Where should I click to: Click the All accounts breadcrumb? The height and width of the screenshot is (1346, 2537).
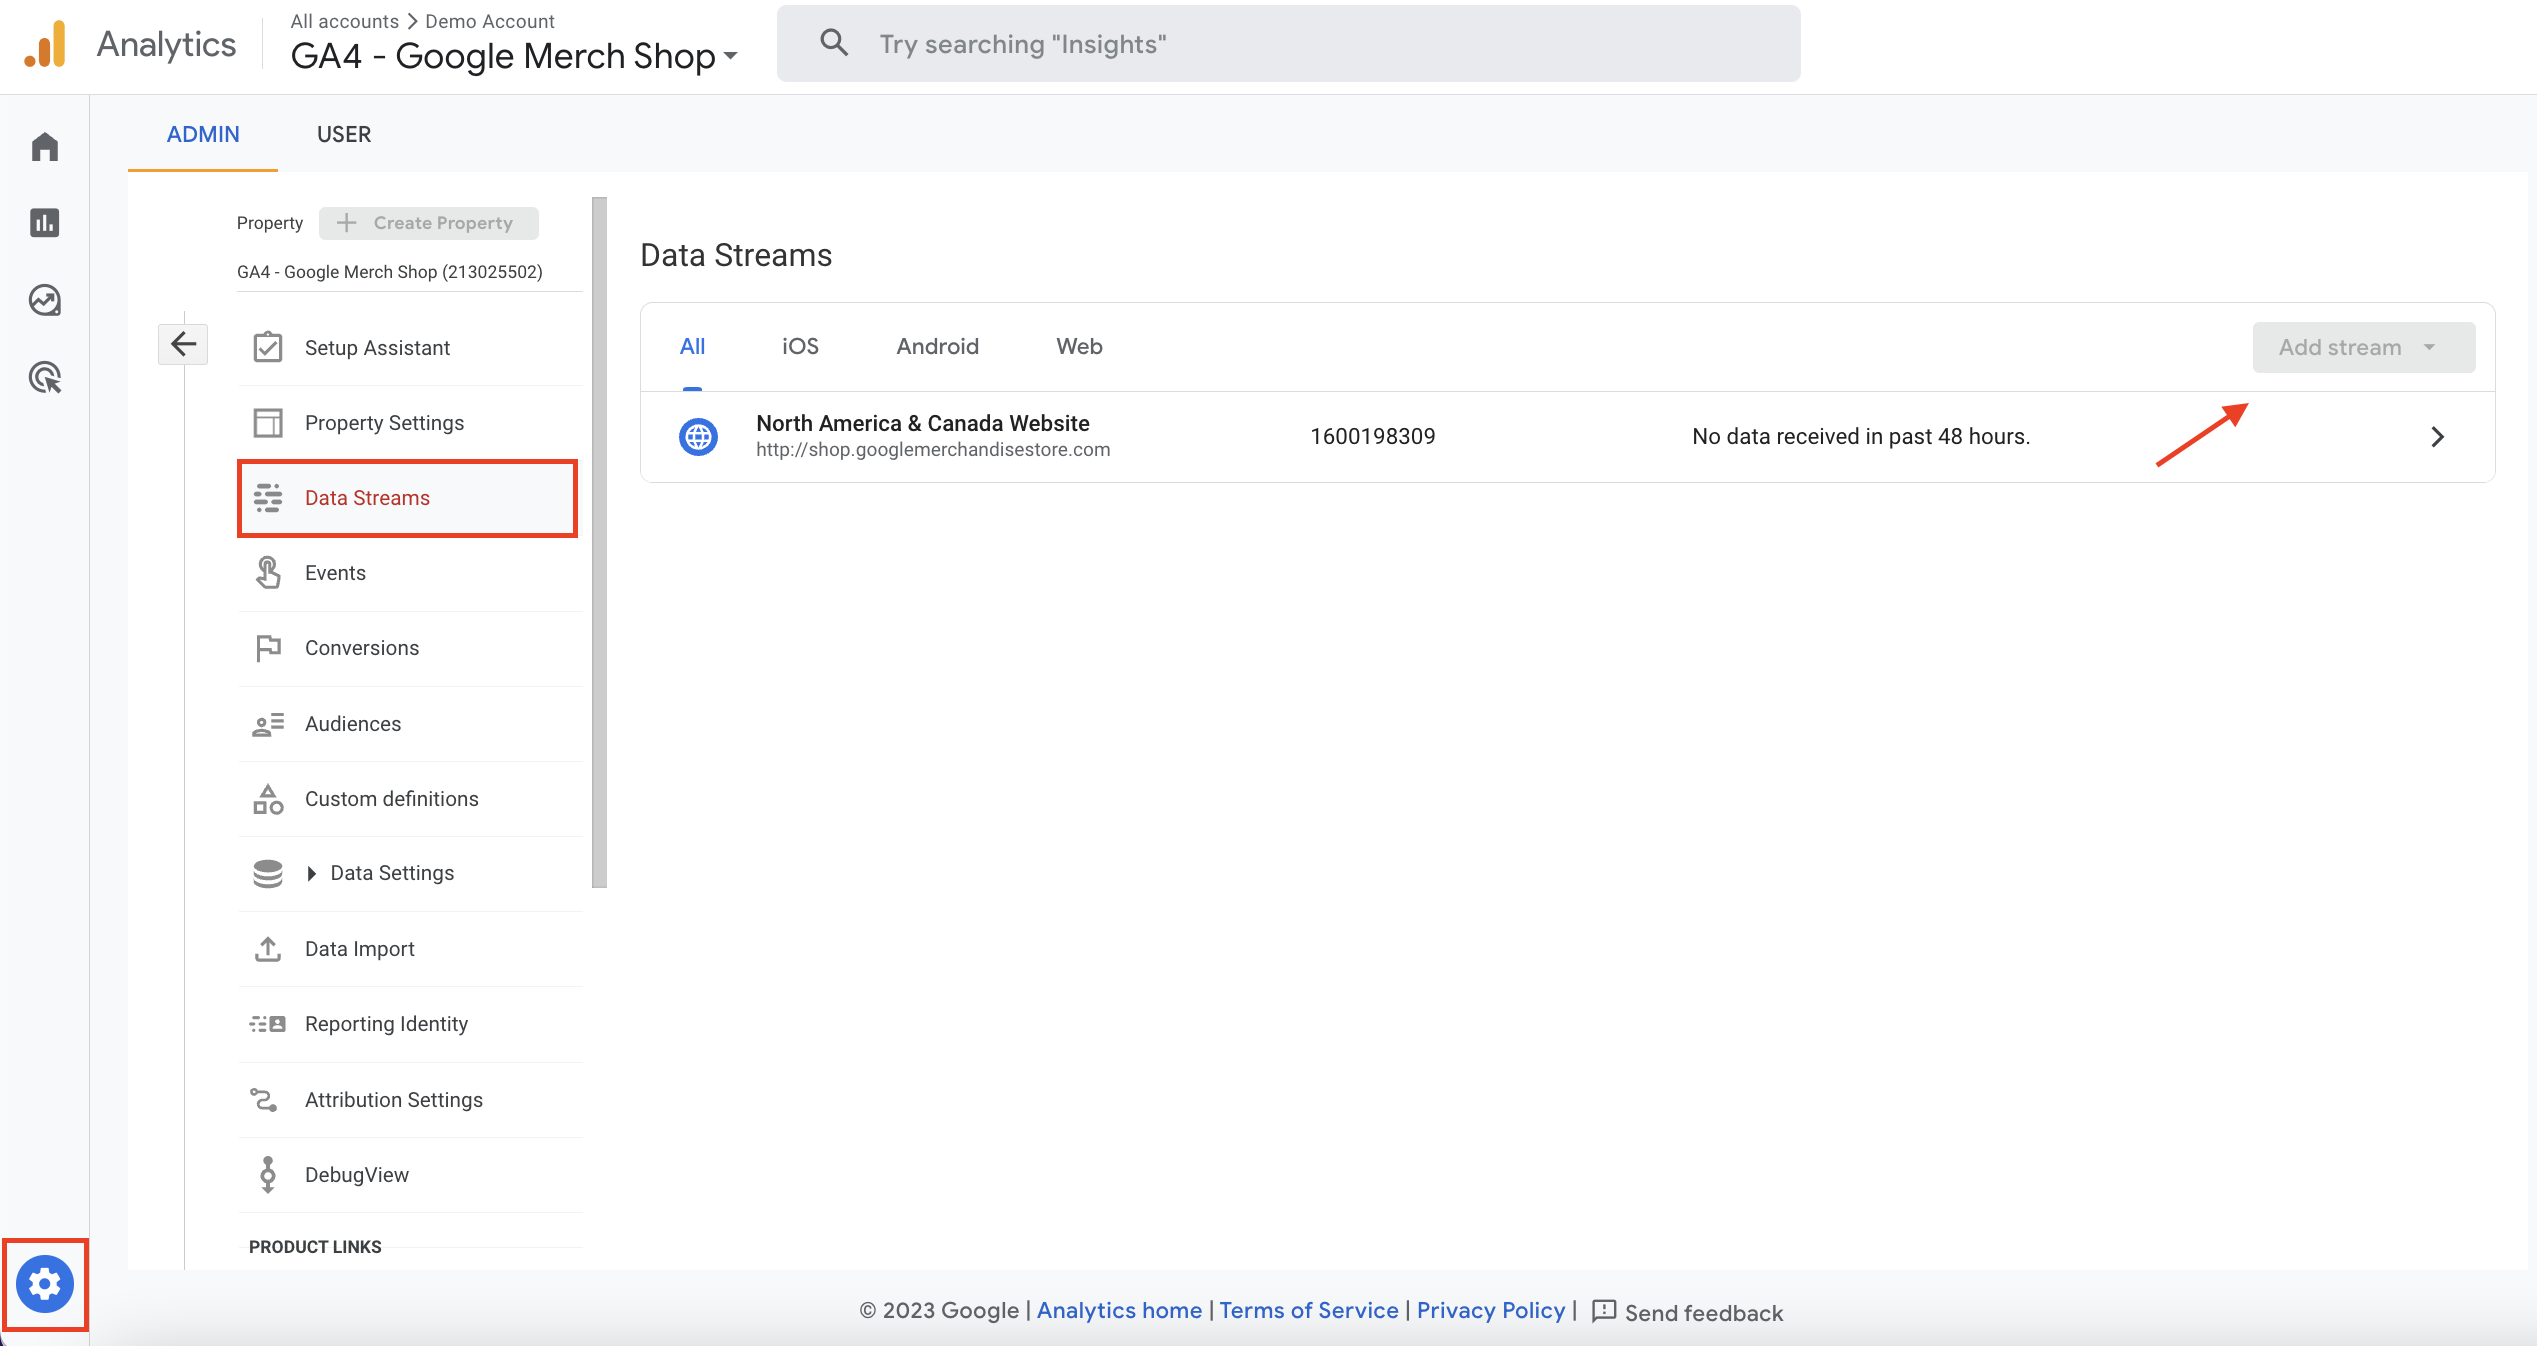point(344,21)
